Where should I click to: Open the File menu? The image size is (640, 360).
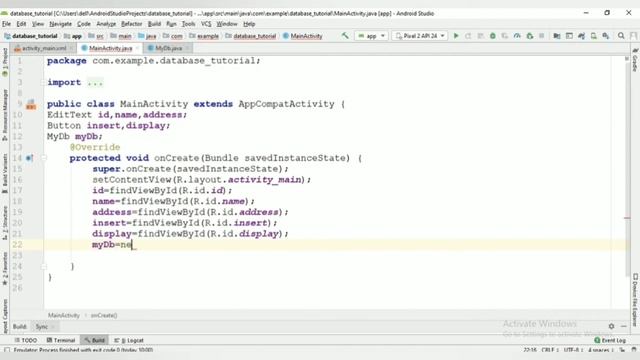[x=7, y=24]
